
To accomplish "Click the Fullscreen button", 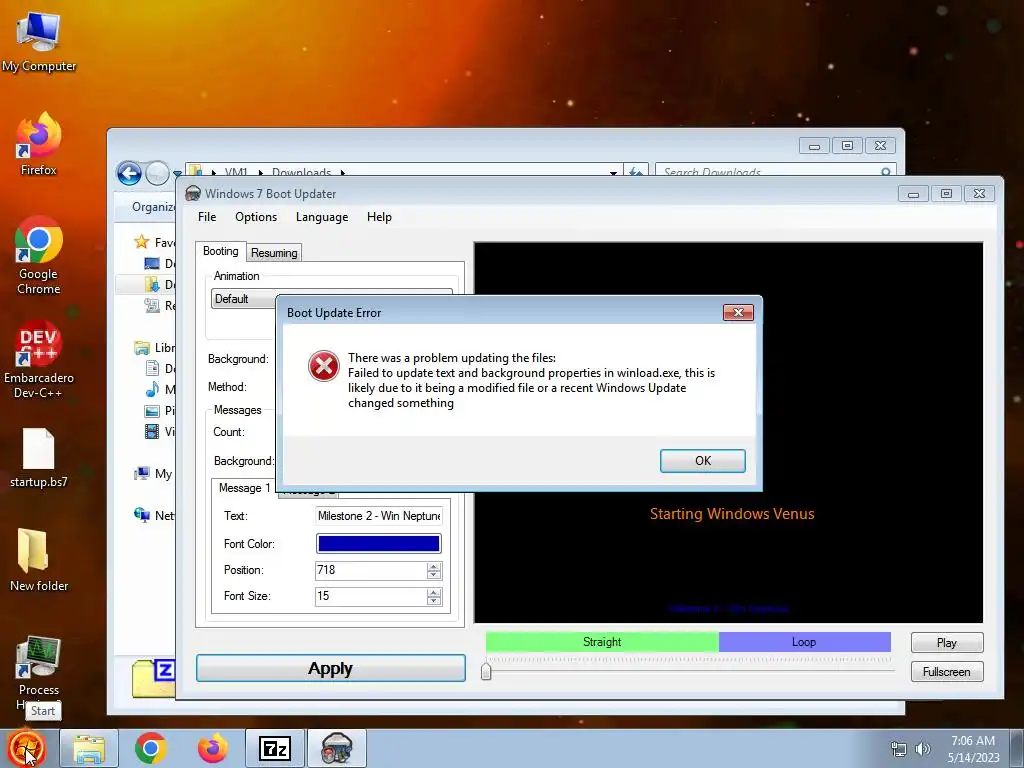I will (x=946, y=671).
